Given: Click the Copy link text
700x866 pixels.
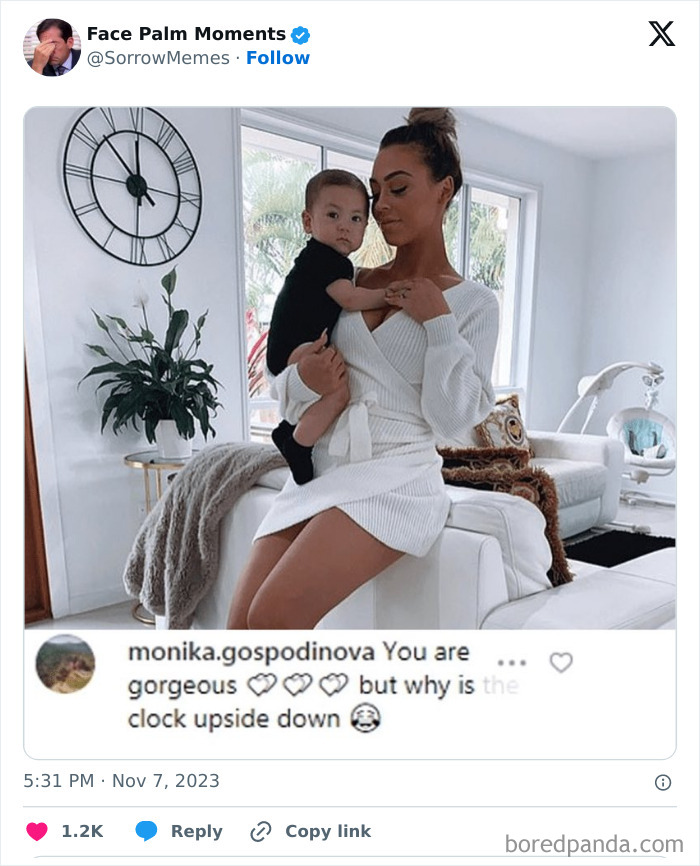Looking at the screenshot, I should point(328,831).
